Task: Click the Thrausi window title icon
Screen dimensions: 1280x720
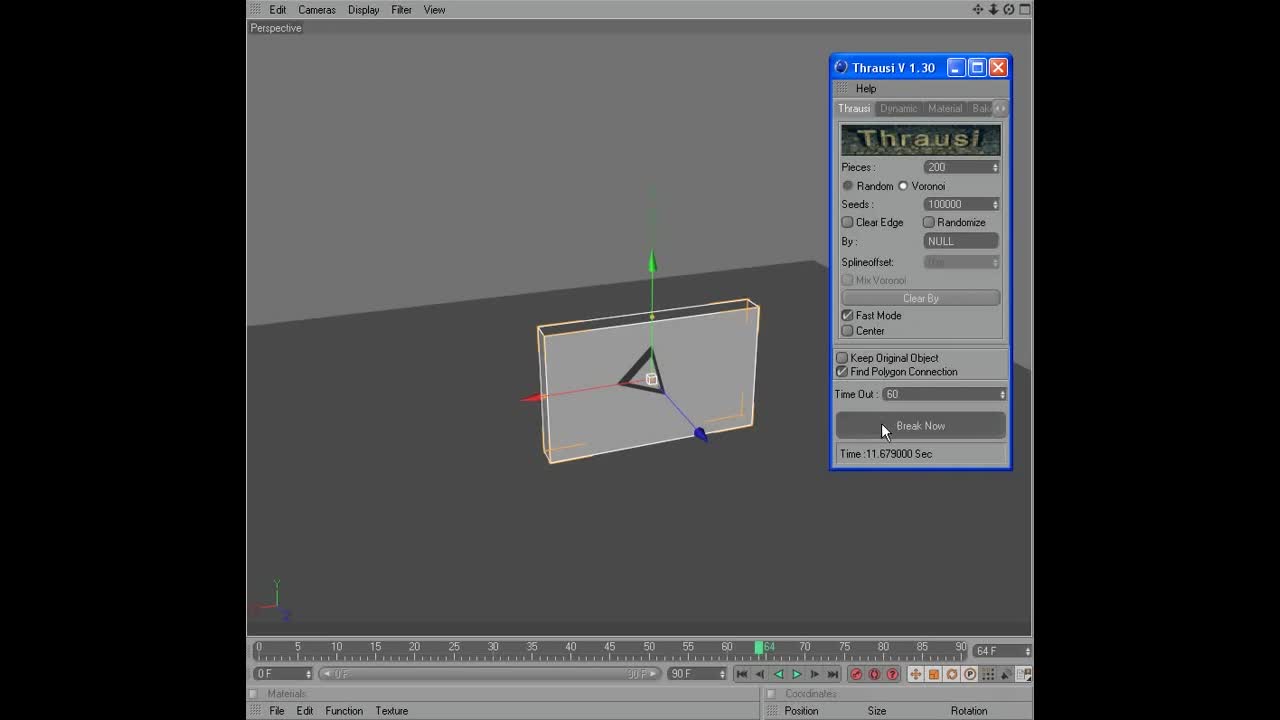Action: tap(841, 67)
